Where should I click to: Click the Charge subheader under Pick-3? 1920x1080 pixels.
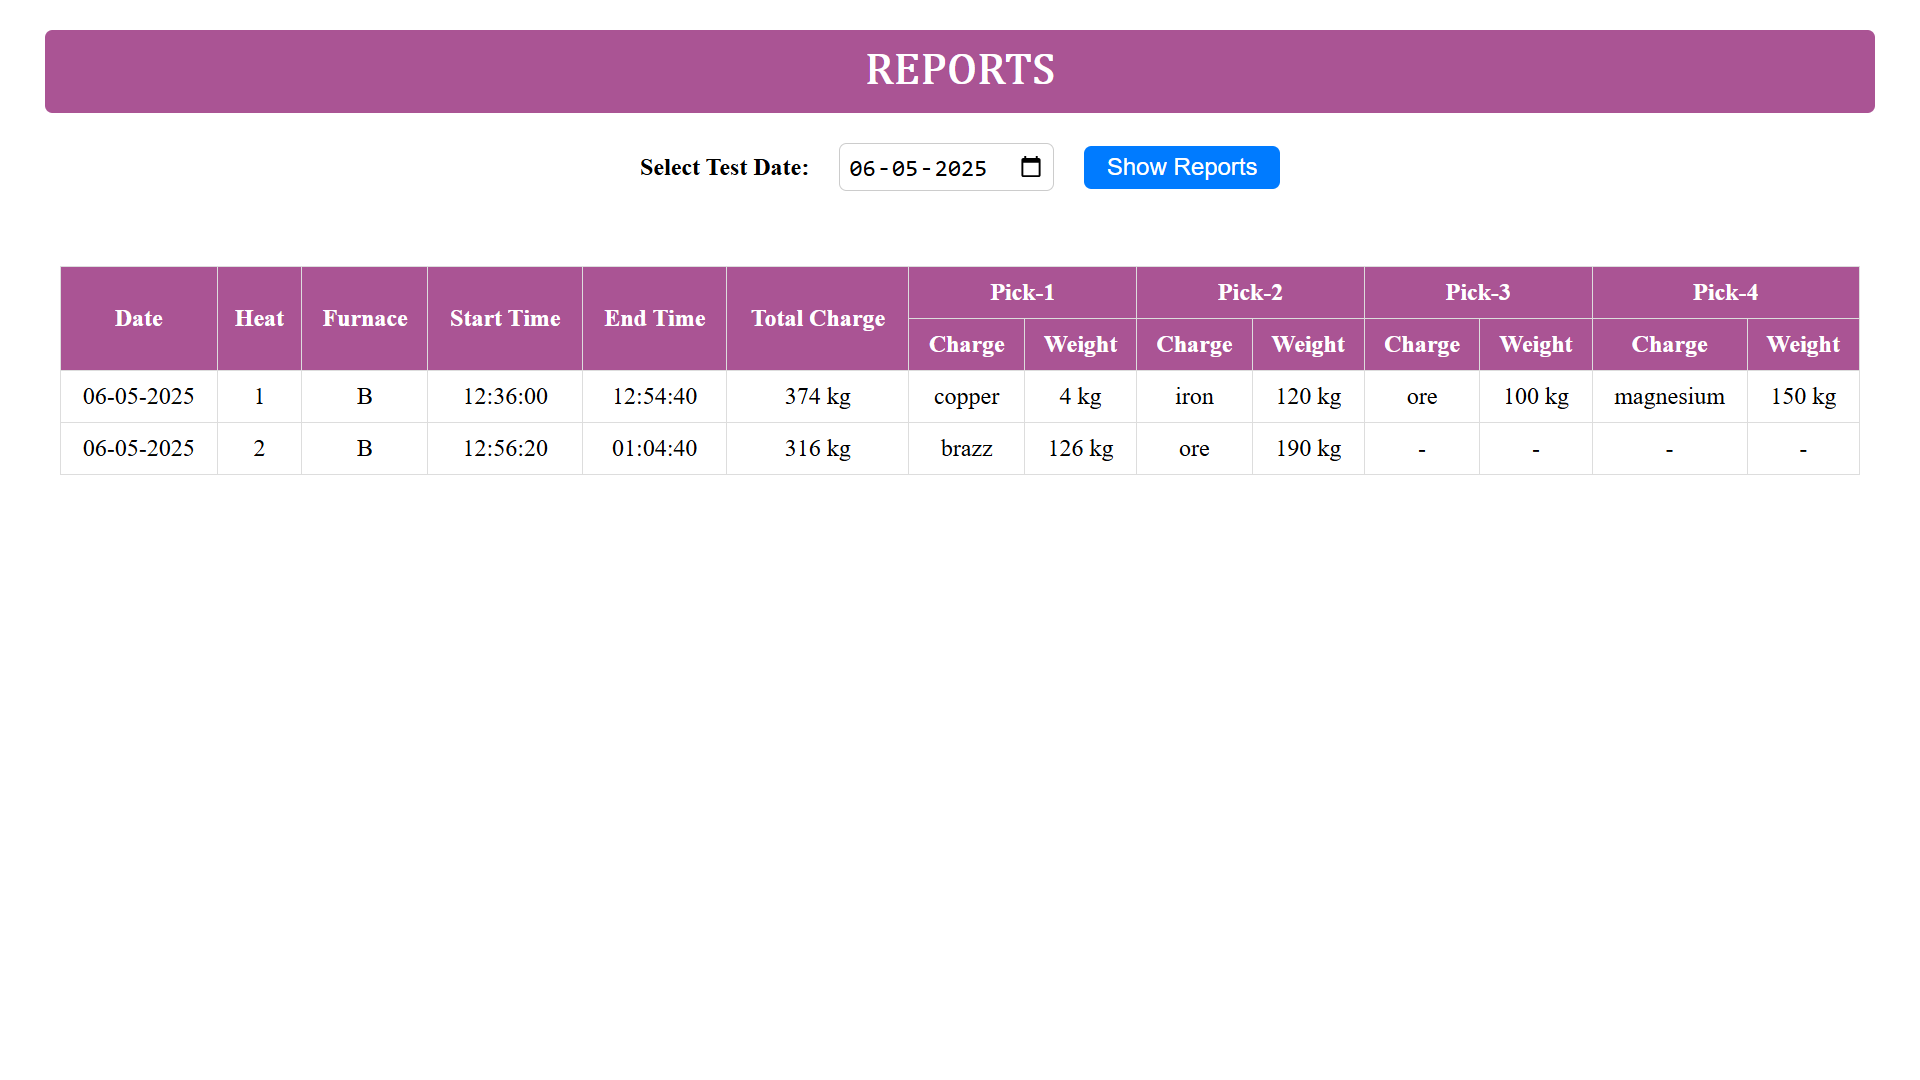point(1422,344)
